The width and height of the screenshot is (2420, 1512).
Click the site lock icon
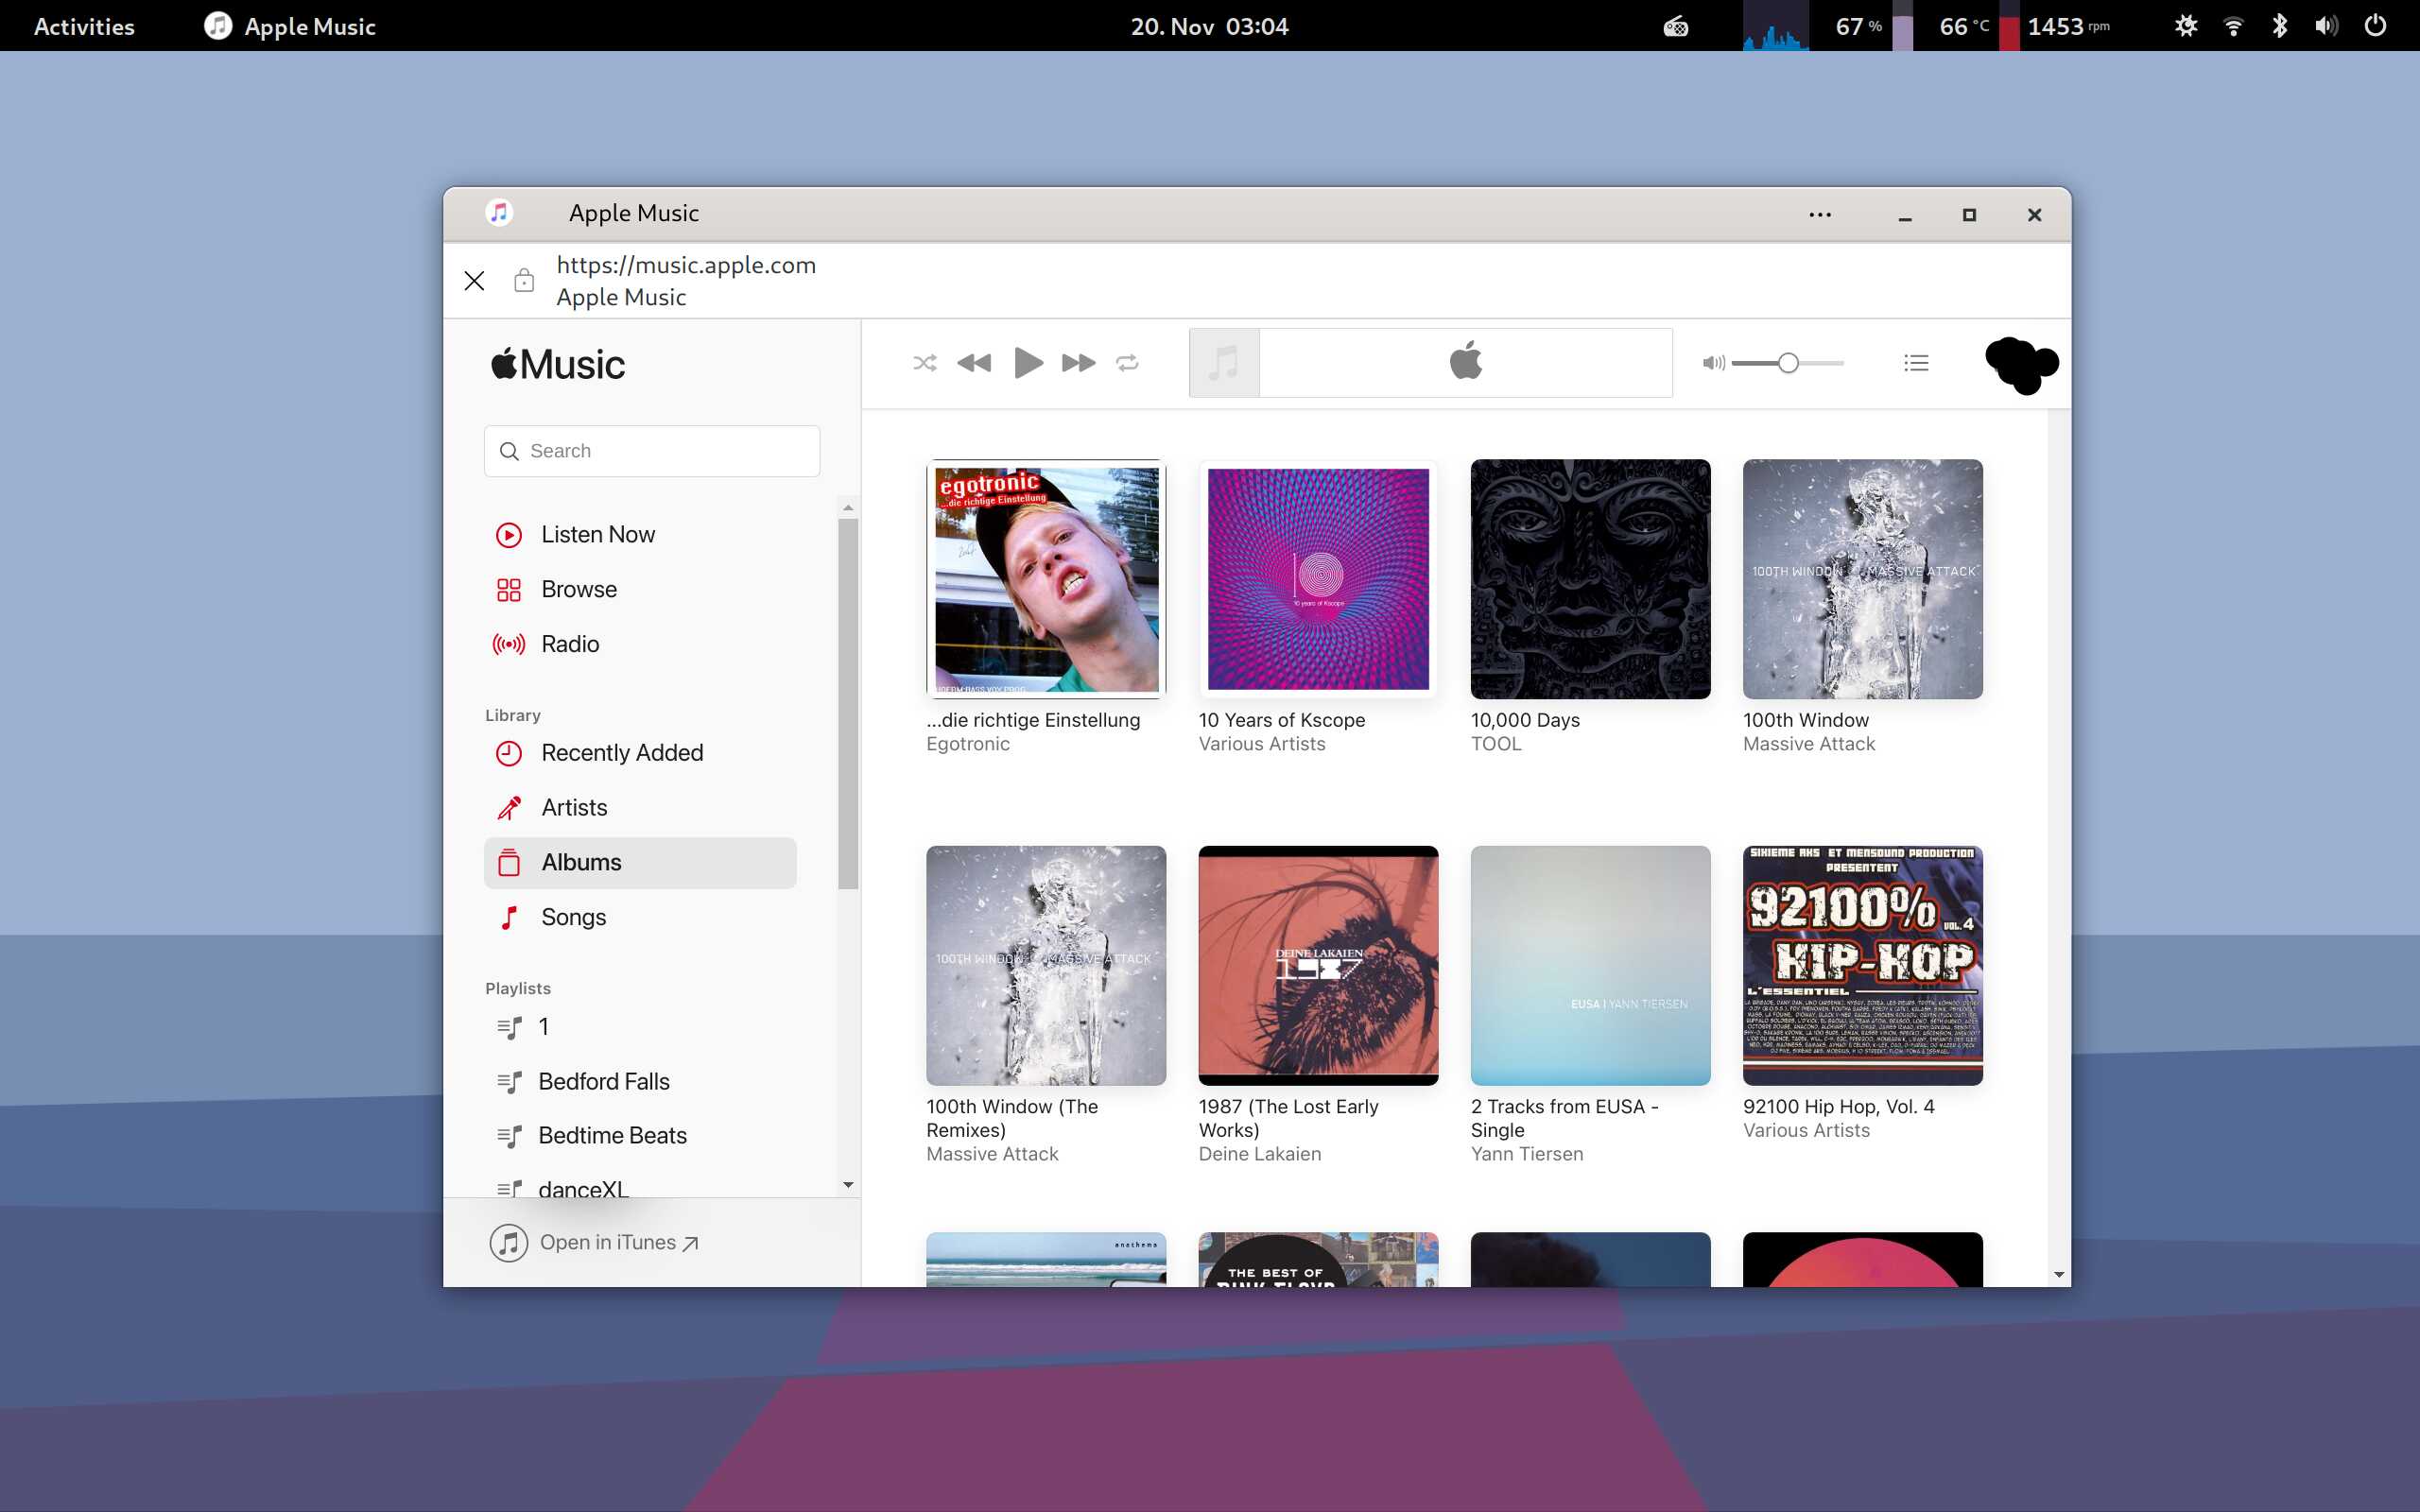coord(524,281)
